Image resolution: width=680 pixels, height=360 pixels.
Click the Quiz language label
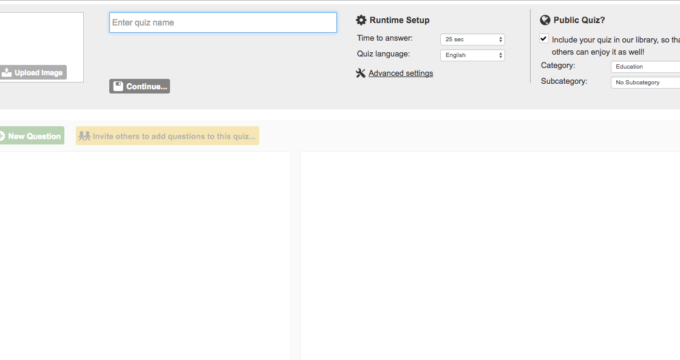[383, 54]
